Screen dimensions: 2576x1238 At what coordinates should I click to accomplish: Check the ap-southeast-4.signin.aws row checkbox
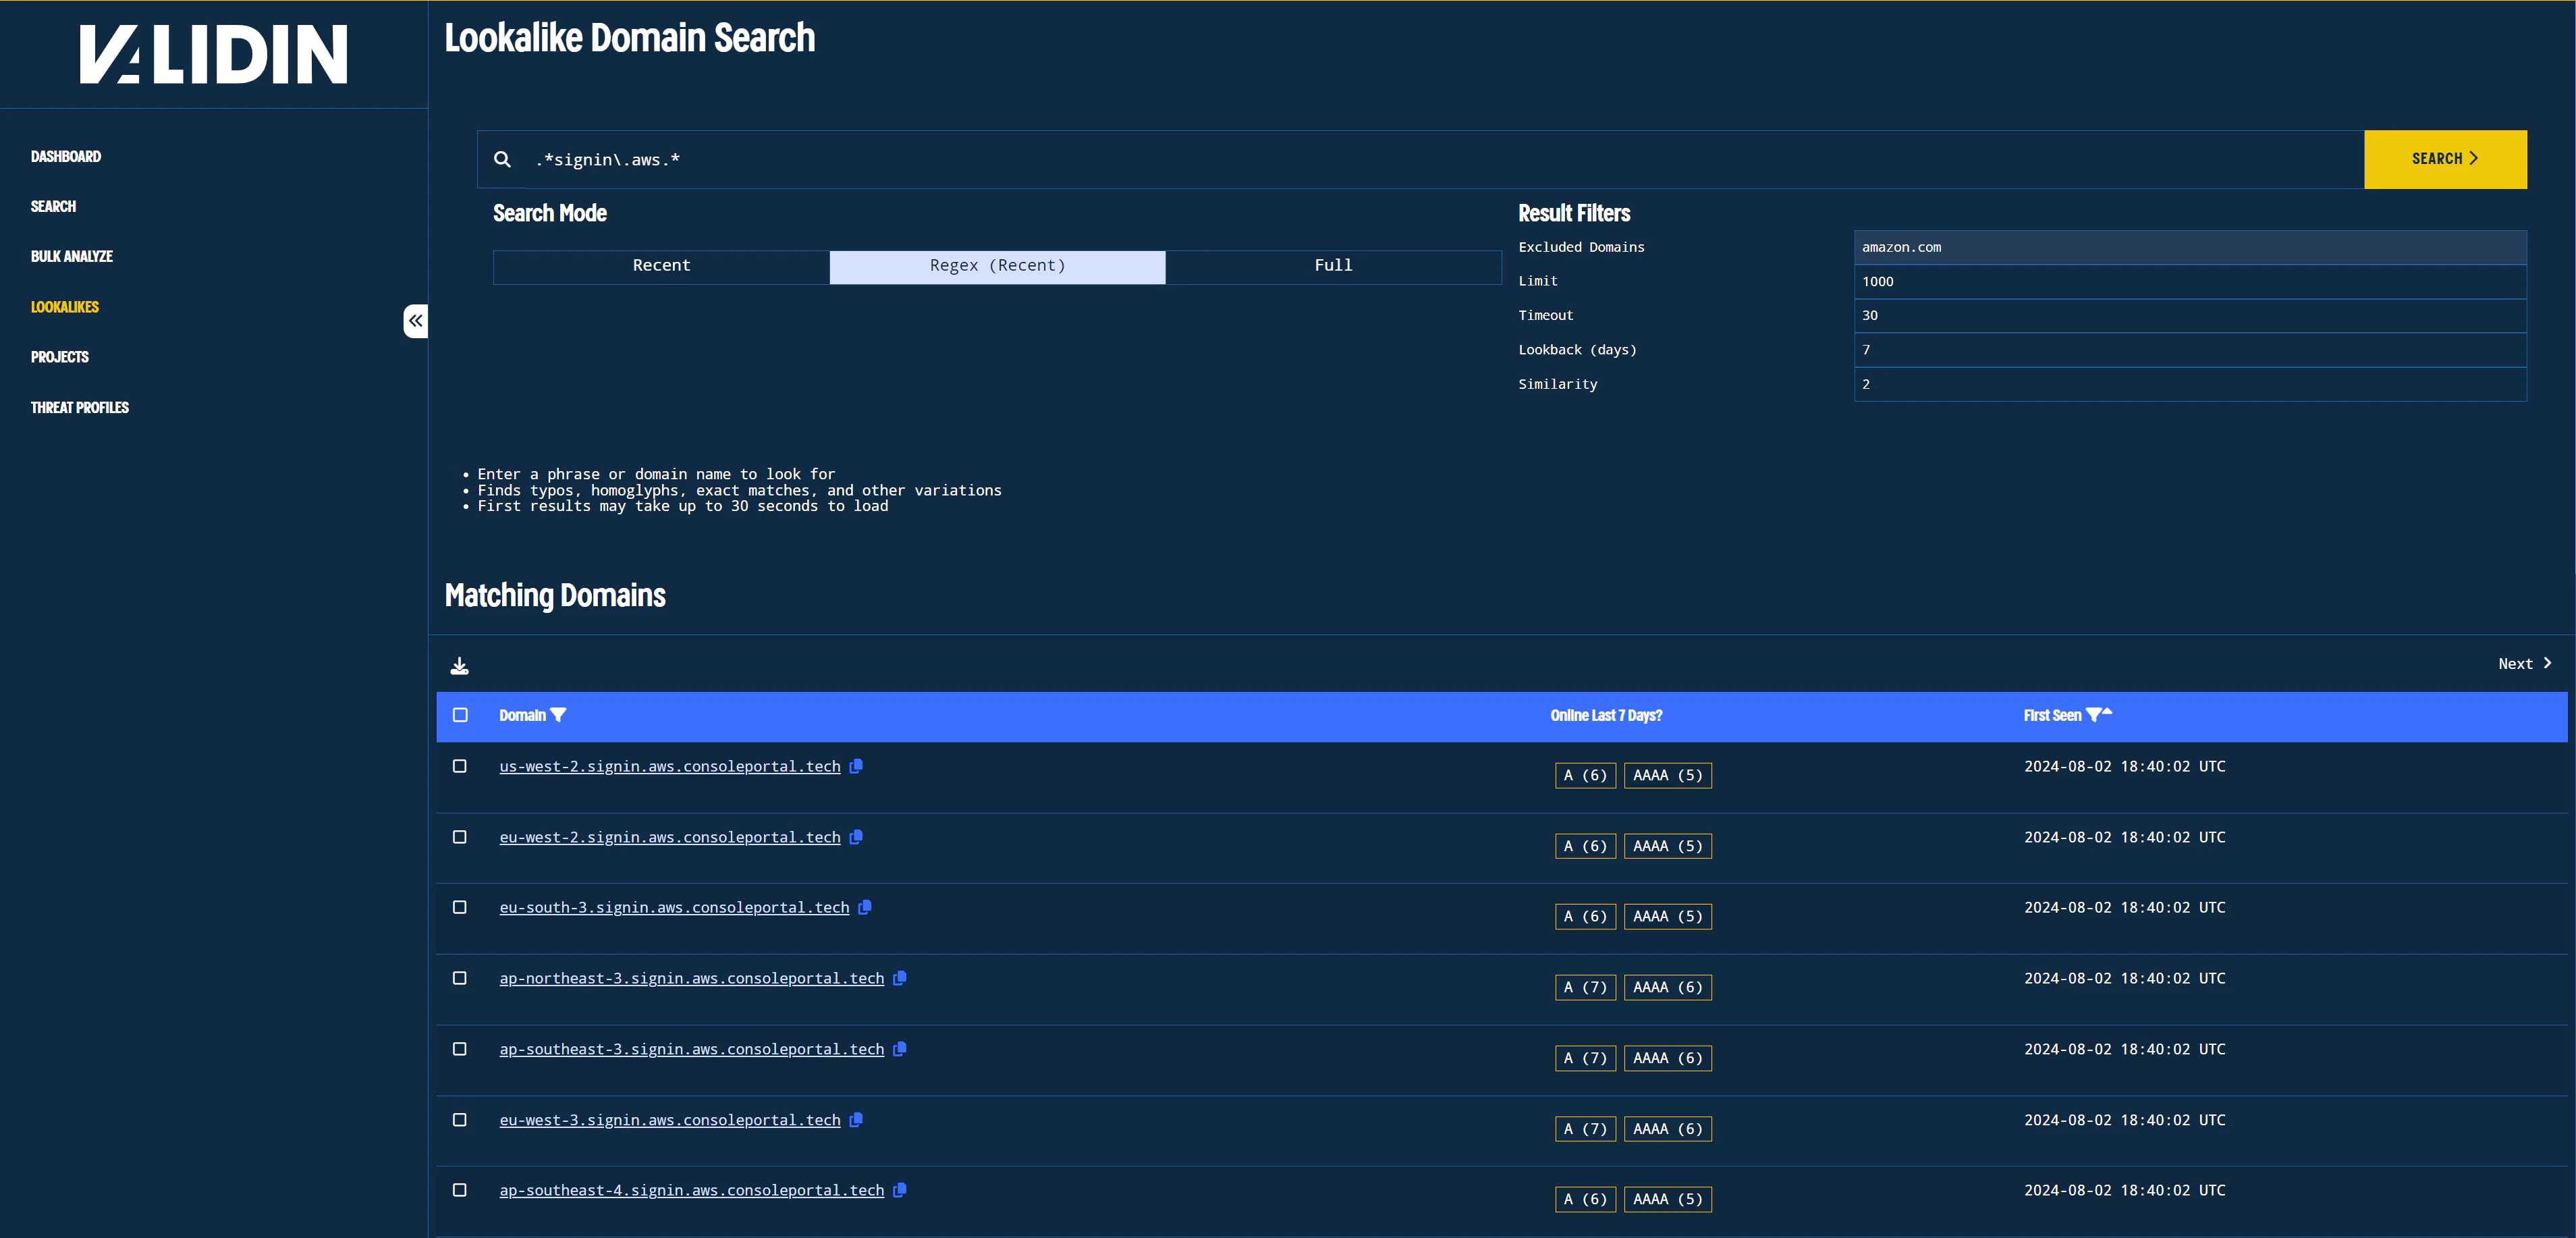460,1190
